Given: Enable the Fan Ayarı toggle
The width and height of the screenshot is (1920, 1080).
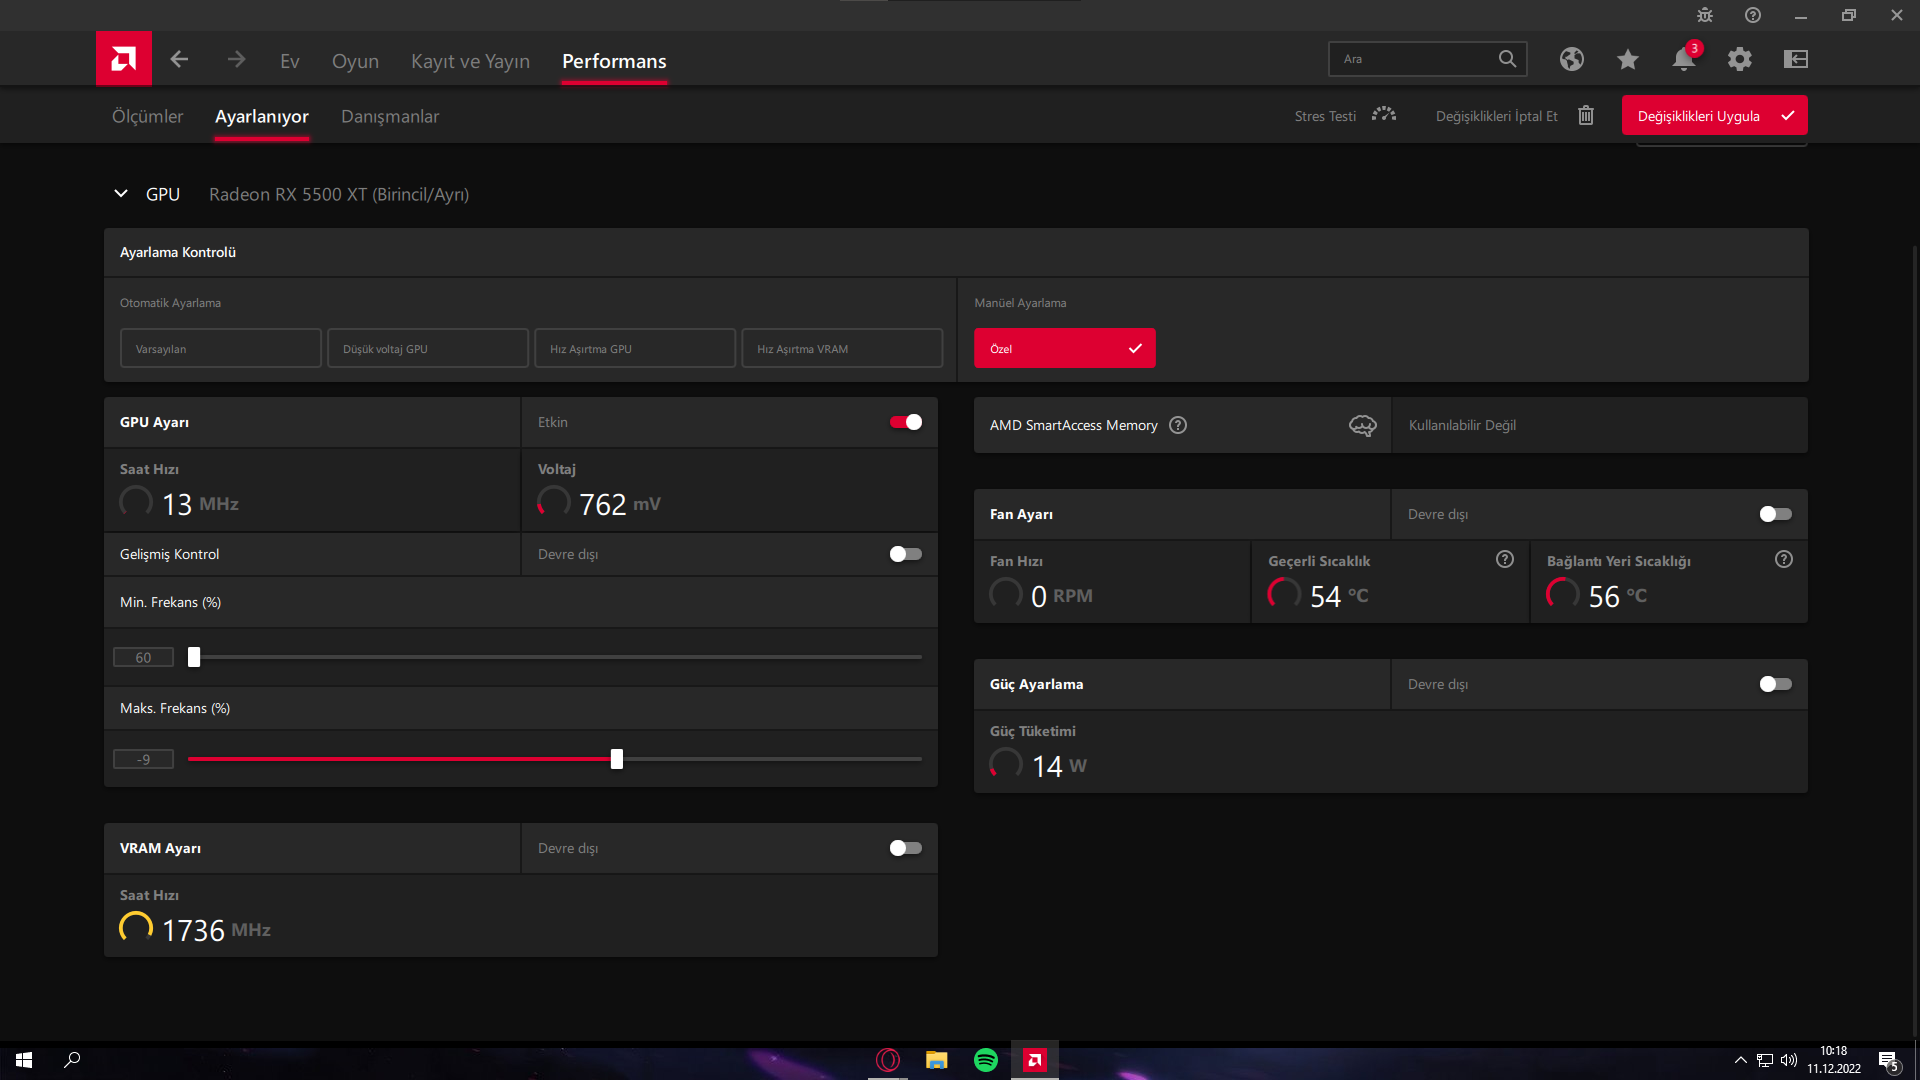Looking at the screenshot, I should (1775, 514).
